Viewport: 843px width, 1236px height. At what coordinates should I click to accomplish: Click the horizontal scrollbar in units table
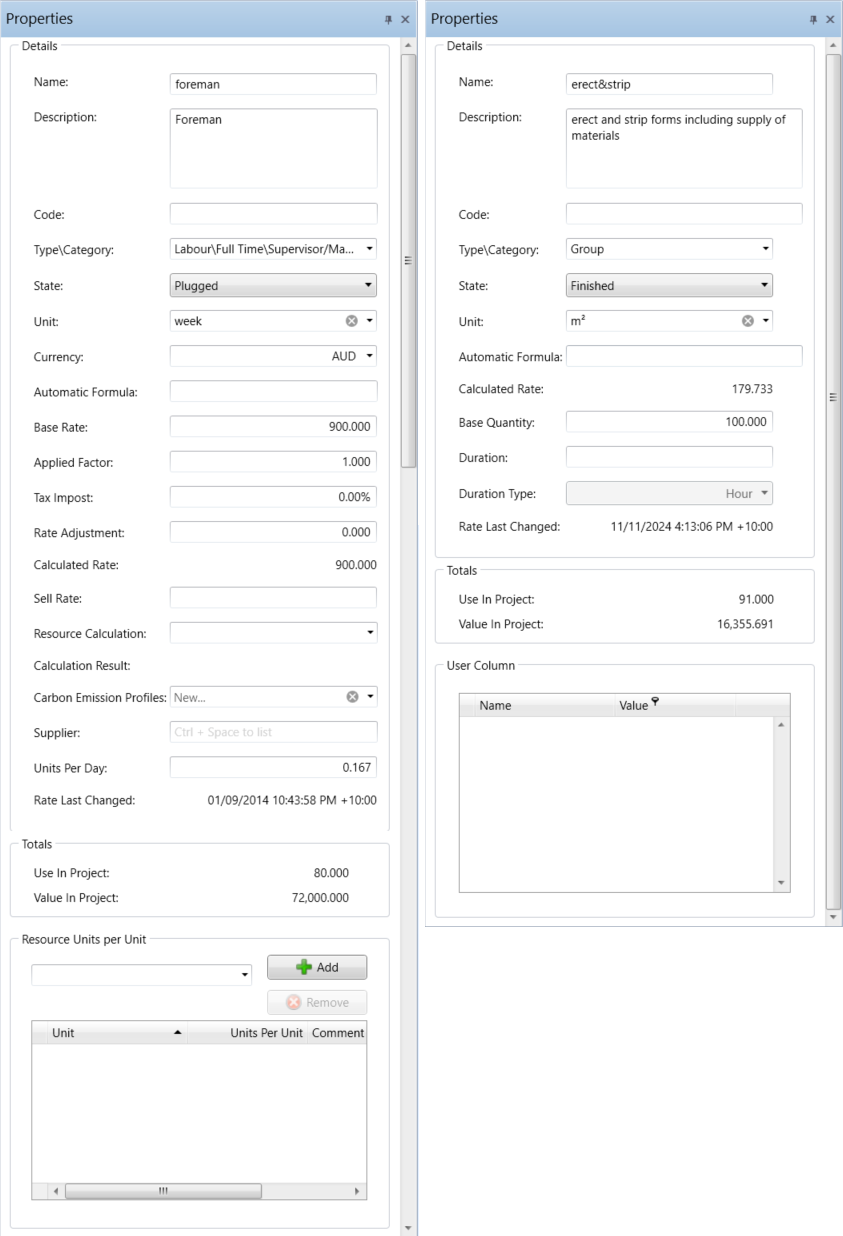[162, 1191]
